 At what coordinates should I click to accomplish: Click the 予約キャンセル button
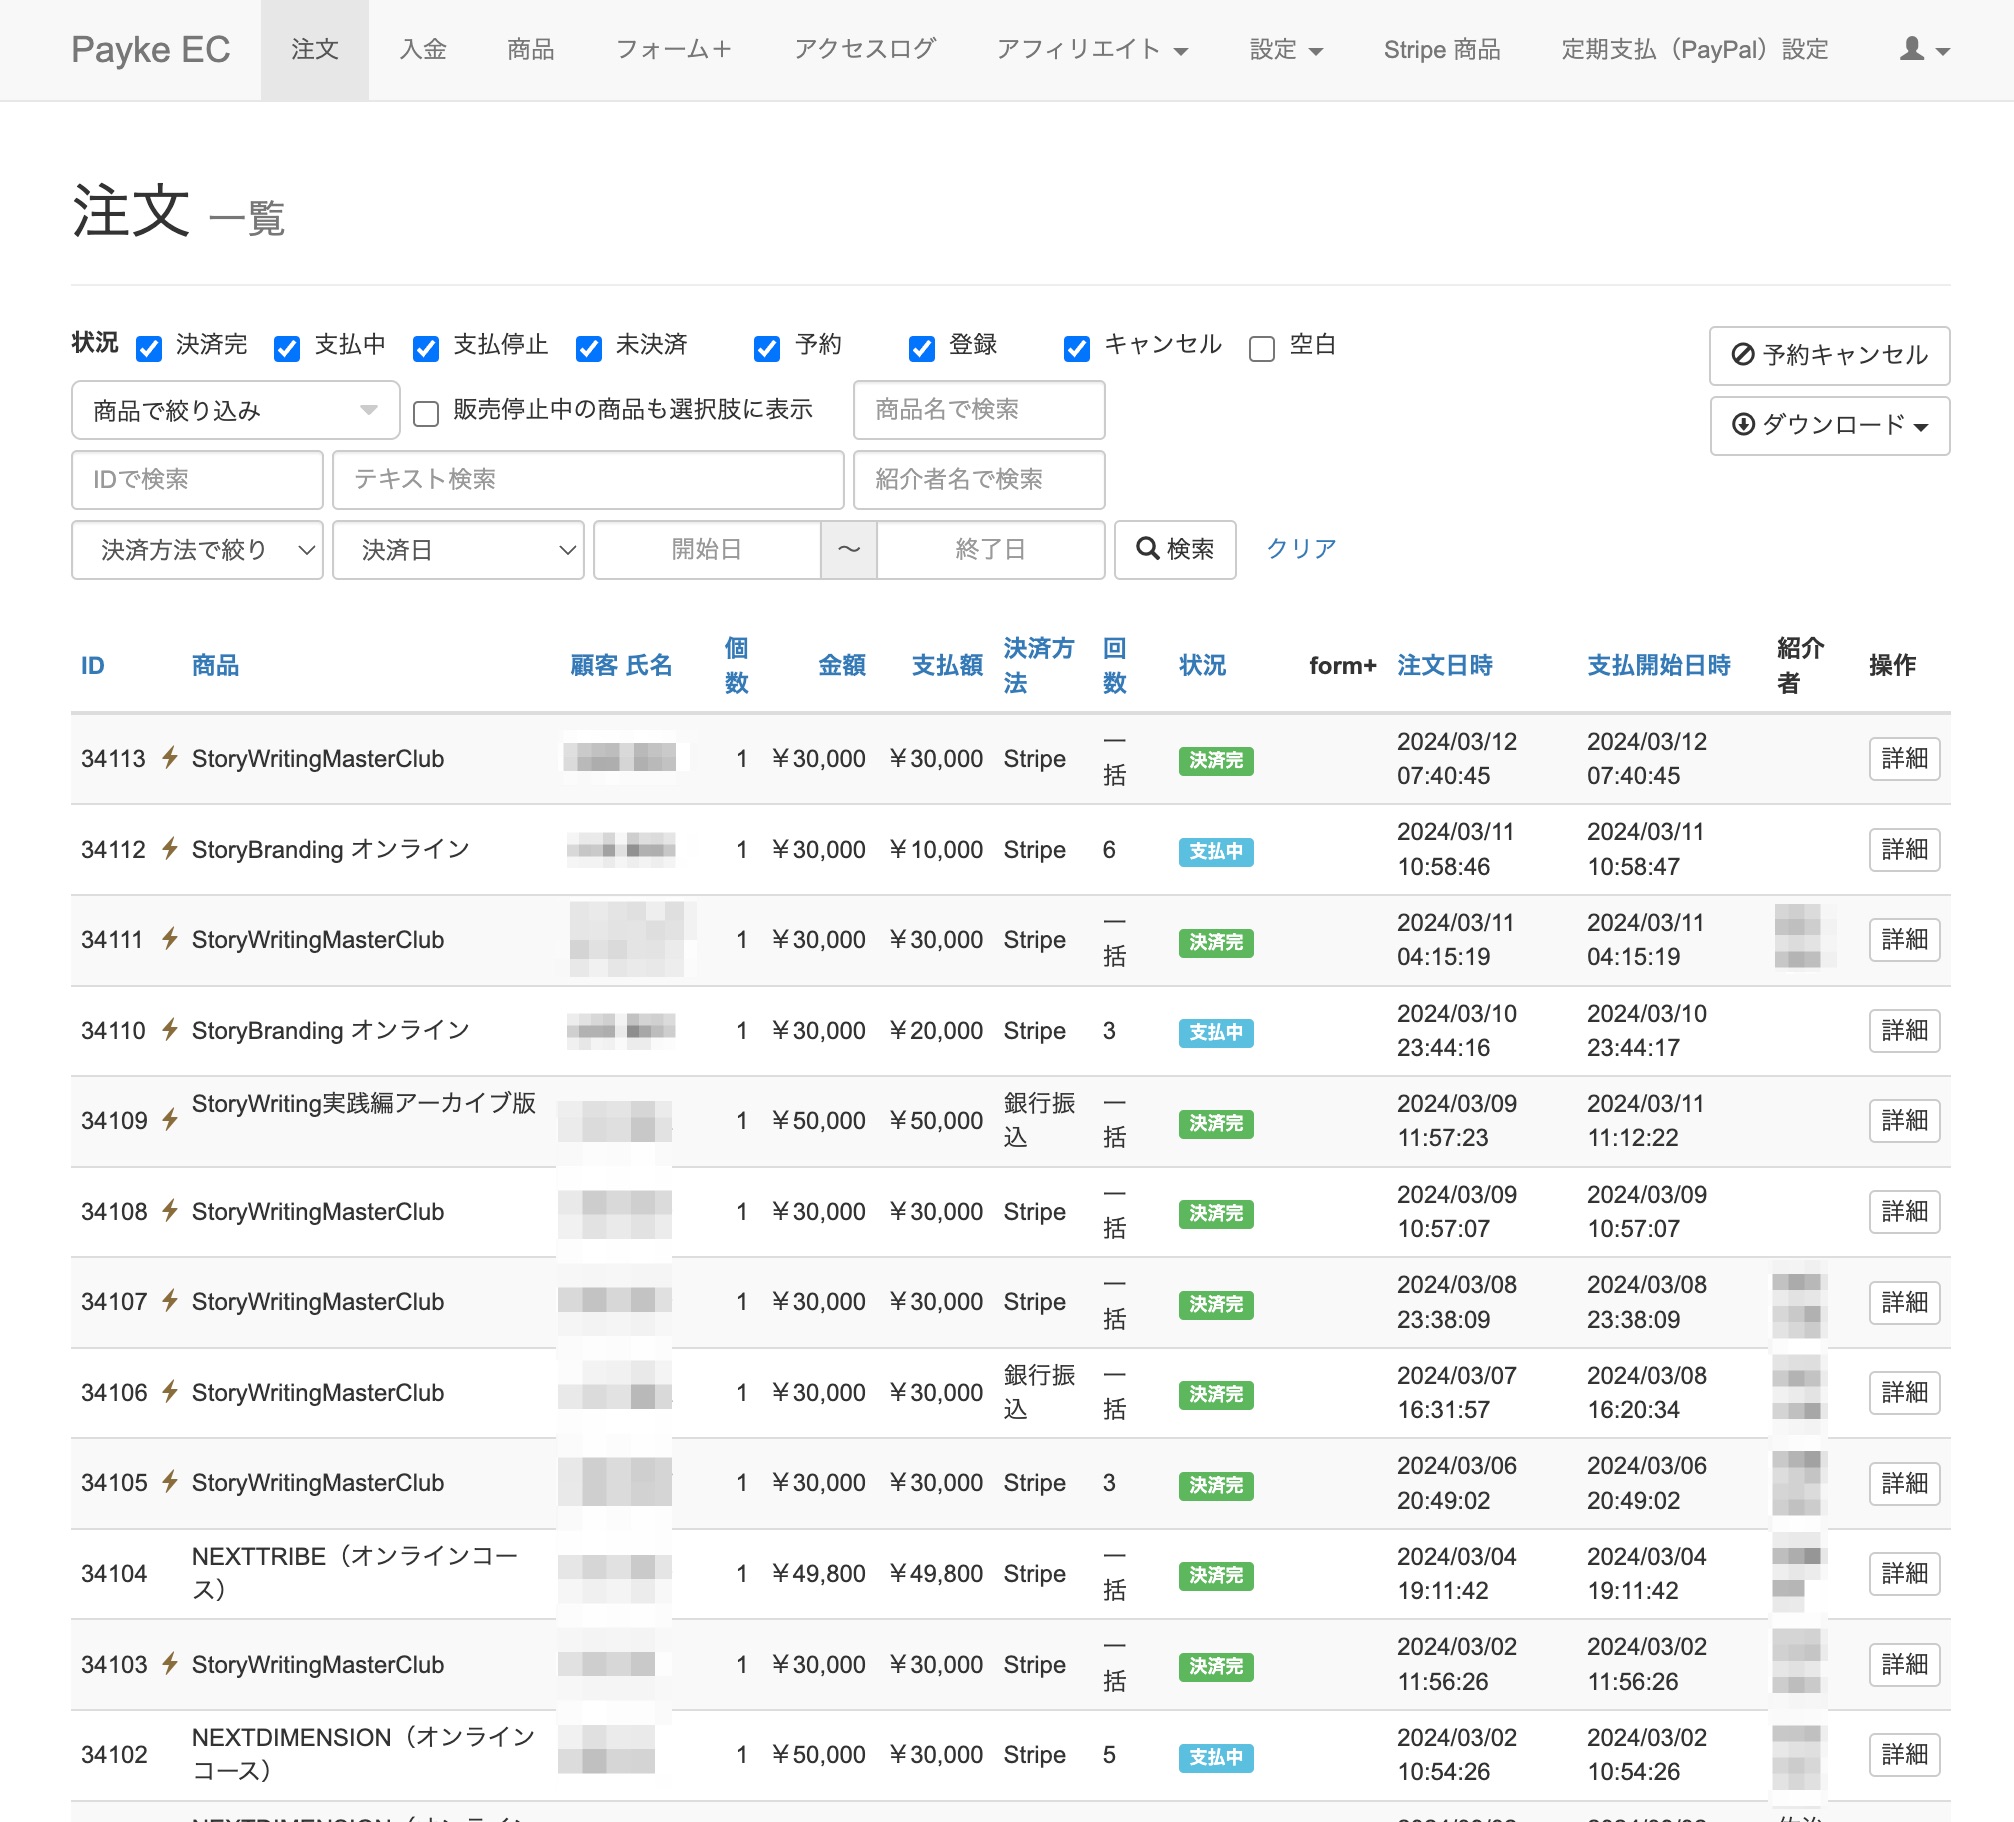click(1829, 355)
